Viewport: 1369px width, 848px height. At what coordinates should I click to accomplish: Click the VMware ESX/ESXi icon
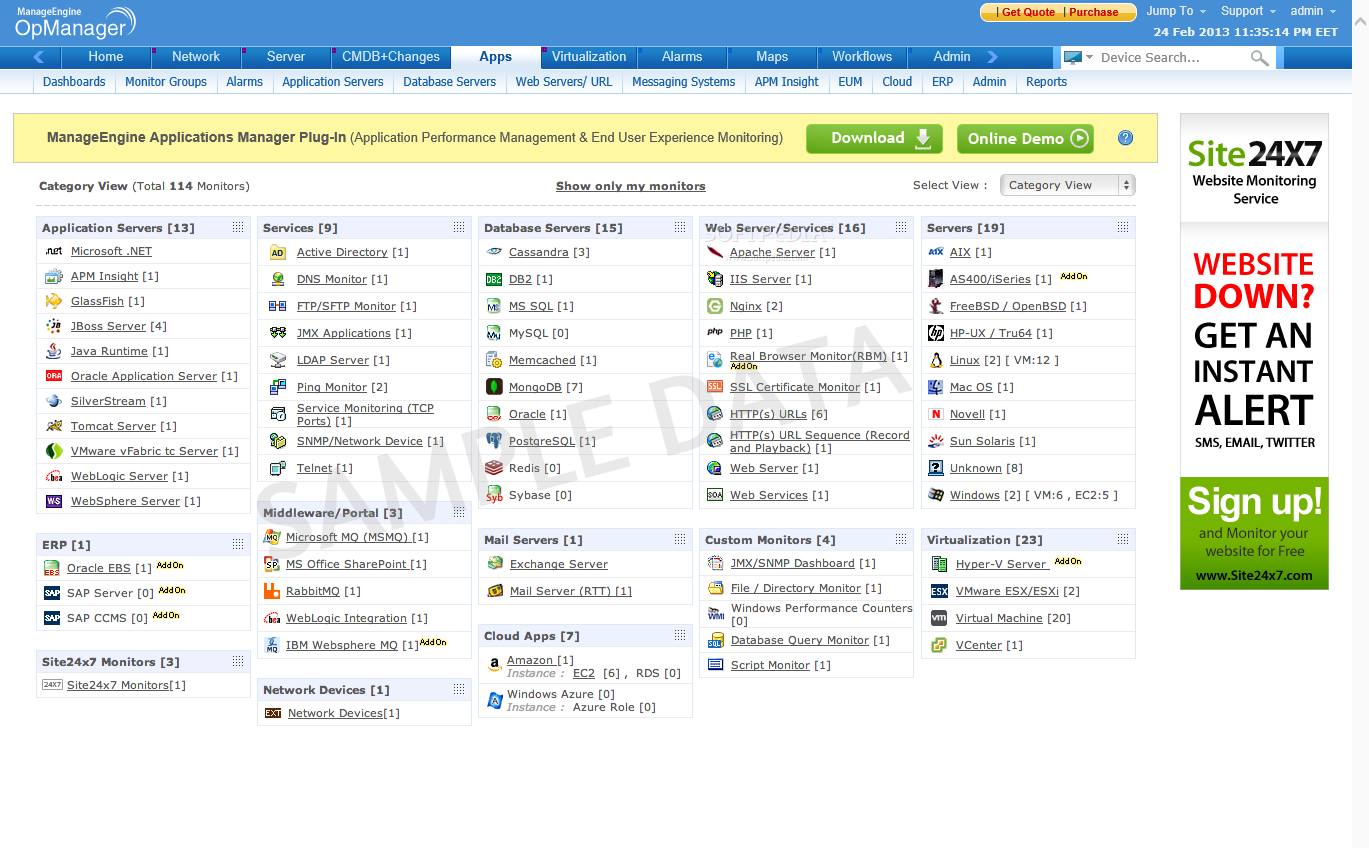(939, 591)
